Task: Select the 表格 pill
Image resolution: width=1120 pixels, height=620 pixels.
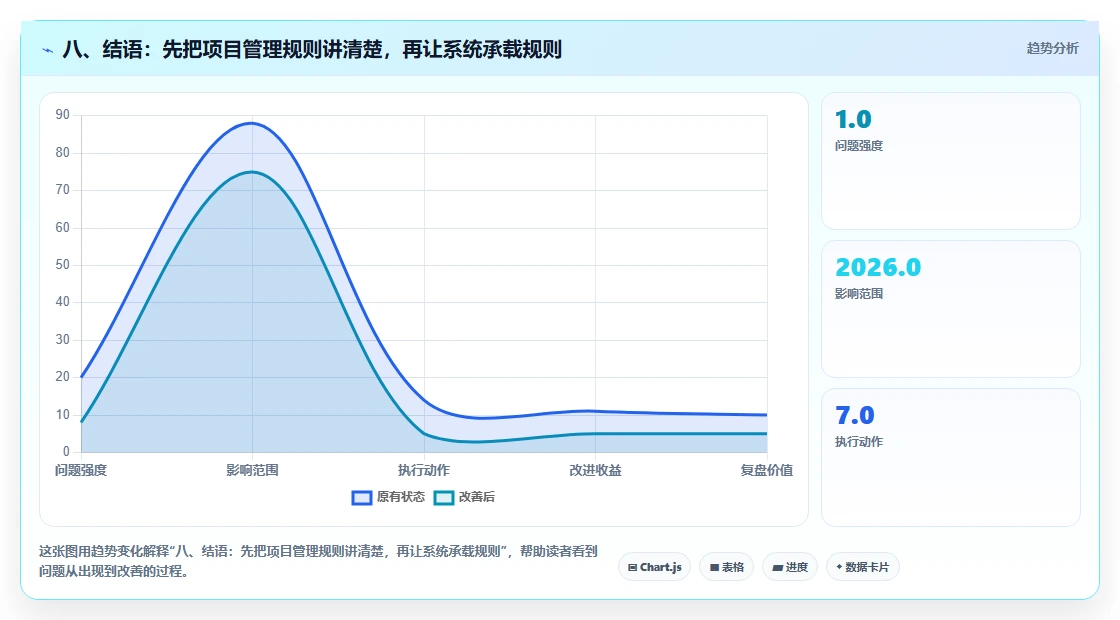Action: [726, 567]
